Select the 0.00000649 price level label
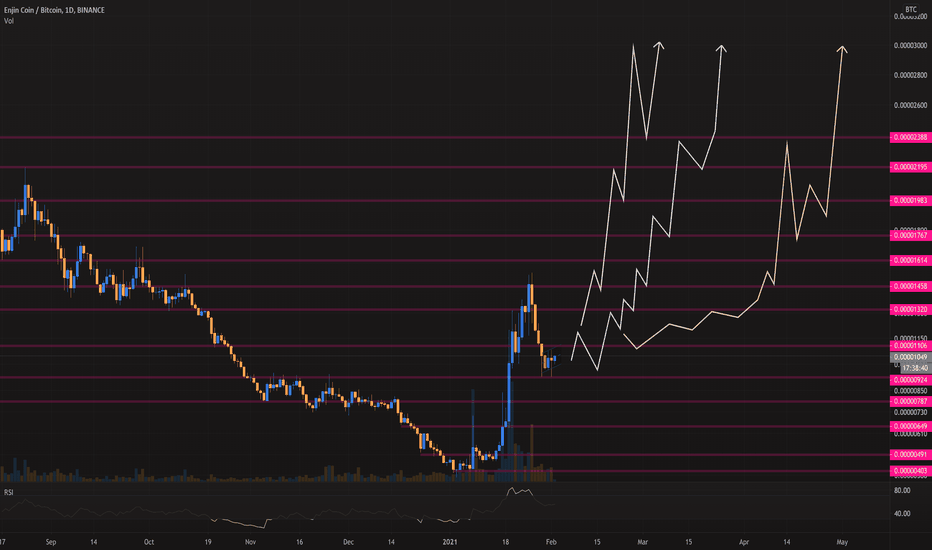932x550 pixels. click(x=909, y=426)
